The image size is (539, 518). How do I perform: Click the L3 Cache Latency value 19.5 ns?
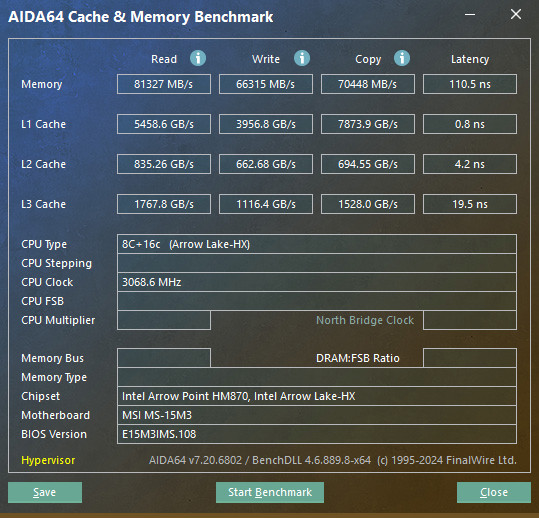pyautogui.click(x=470, y=204)
